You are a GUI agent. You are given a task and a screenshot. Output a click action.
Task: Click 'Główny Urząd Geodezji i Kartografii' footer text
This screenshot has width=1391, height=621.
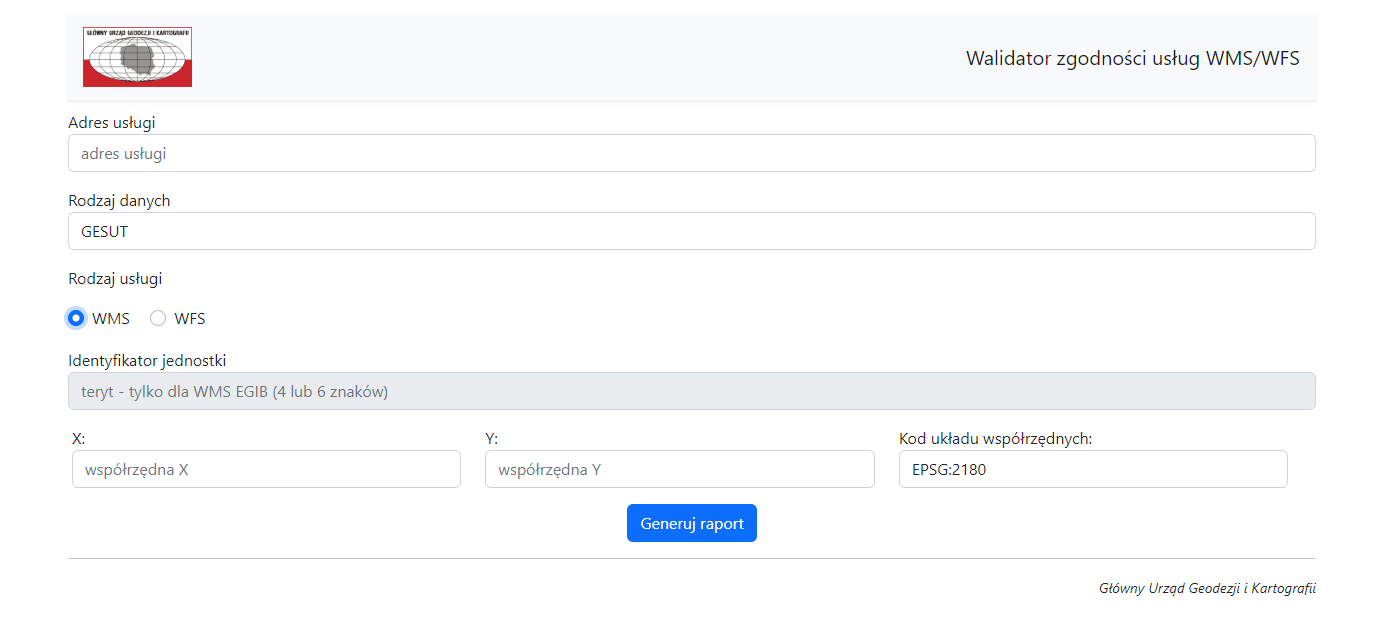(1207, 588)
